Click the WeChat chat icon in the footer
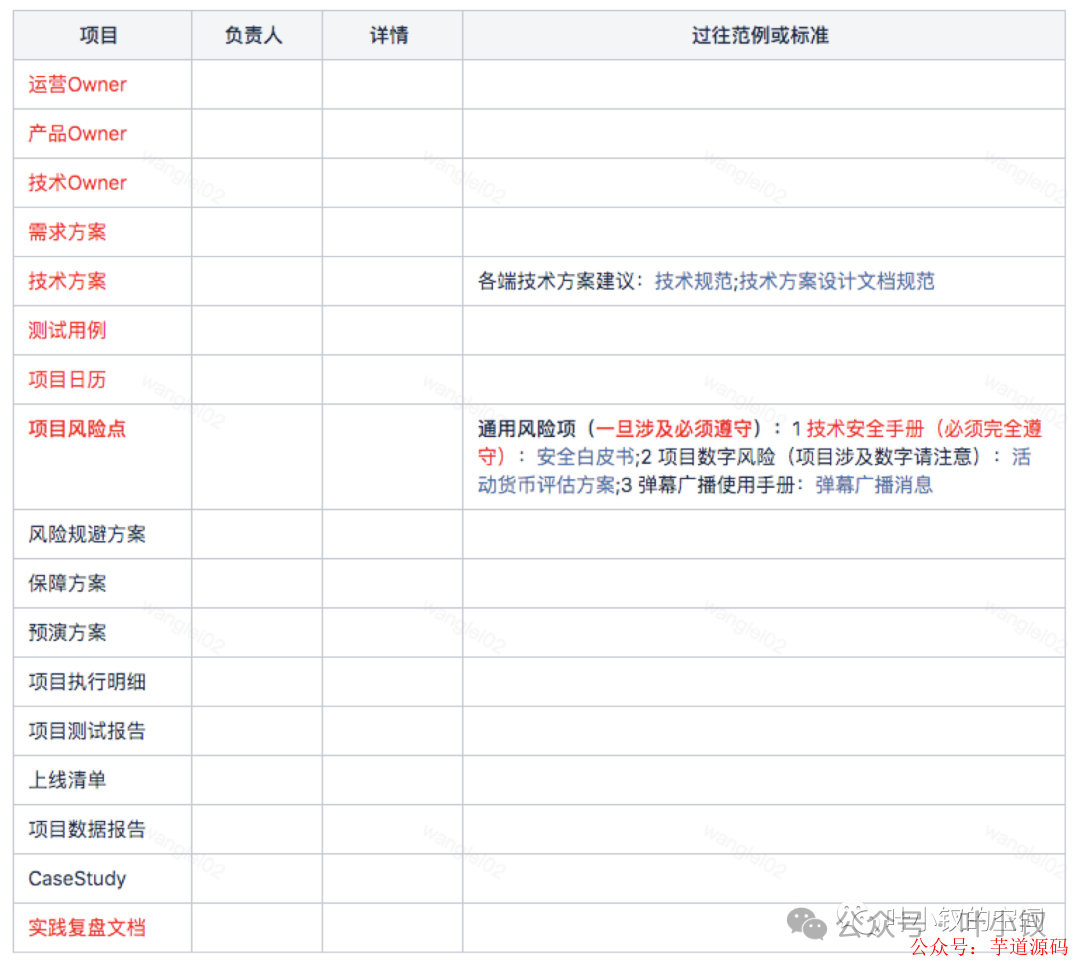 pyautogui.click(x=805, y=923)
